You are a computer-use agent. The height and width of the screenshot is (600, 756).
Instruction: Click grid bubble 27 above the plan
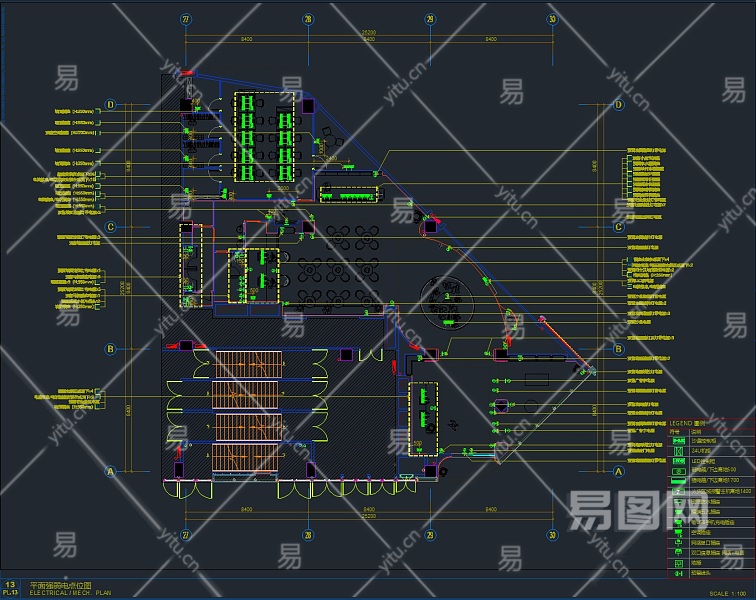[186, 19]
